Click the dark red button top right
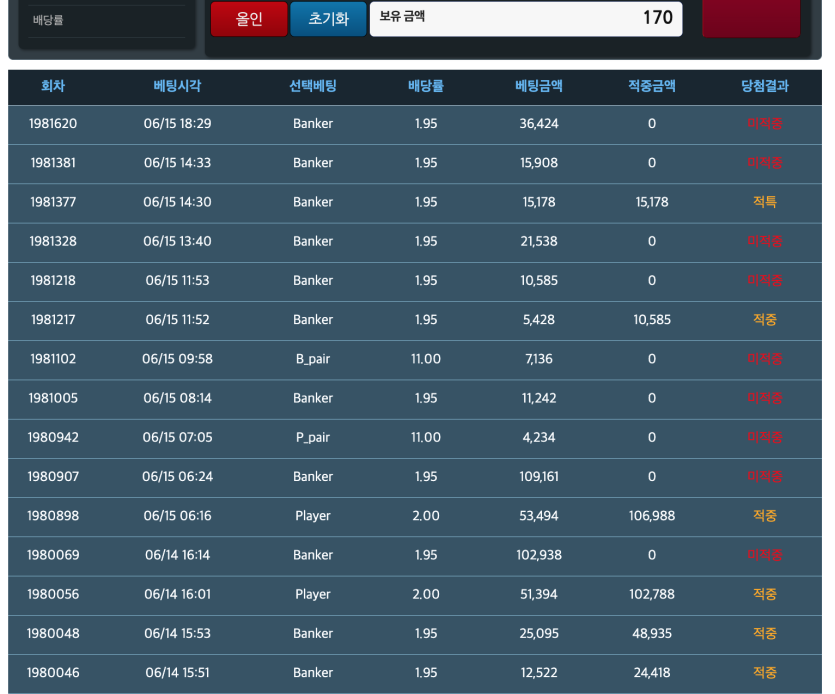 (x=751, y=18)
